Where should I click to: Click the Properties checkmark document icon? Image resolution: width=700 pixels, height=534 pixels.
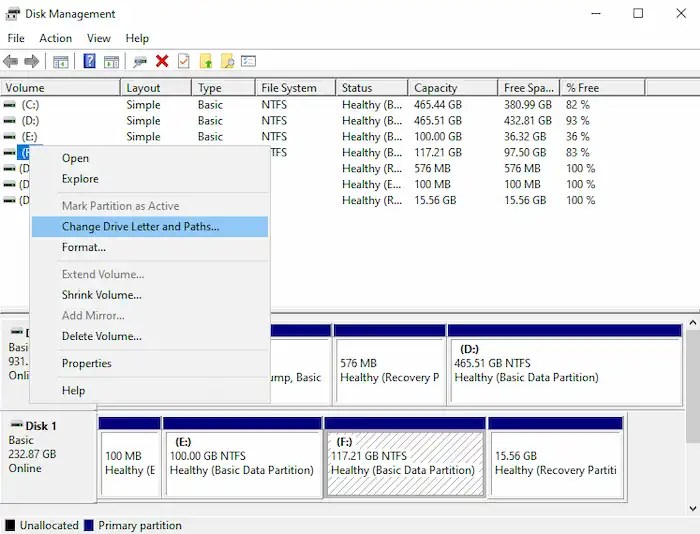click(x=183, y=61)
